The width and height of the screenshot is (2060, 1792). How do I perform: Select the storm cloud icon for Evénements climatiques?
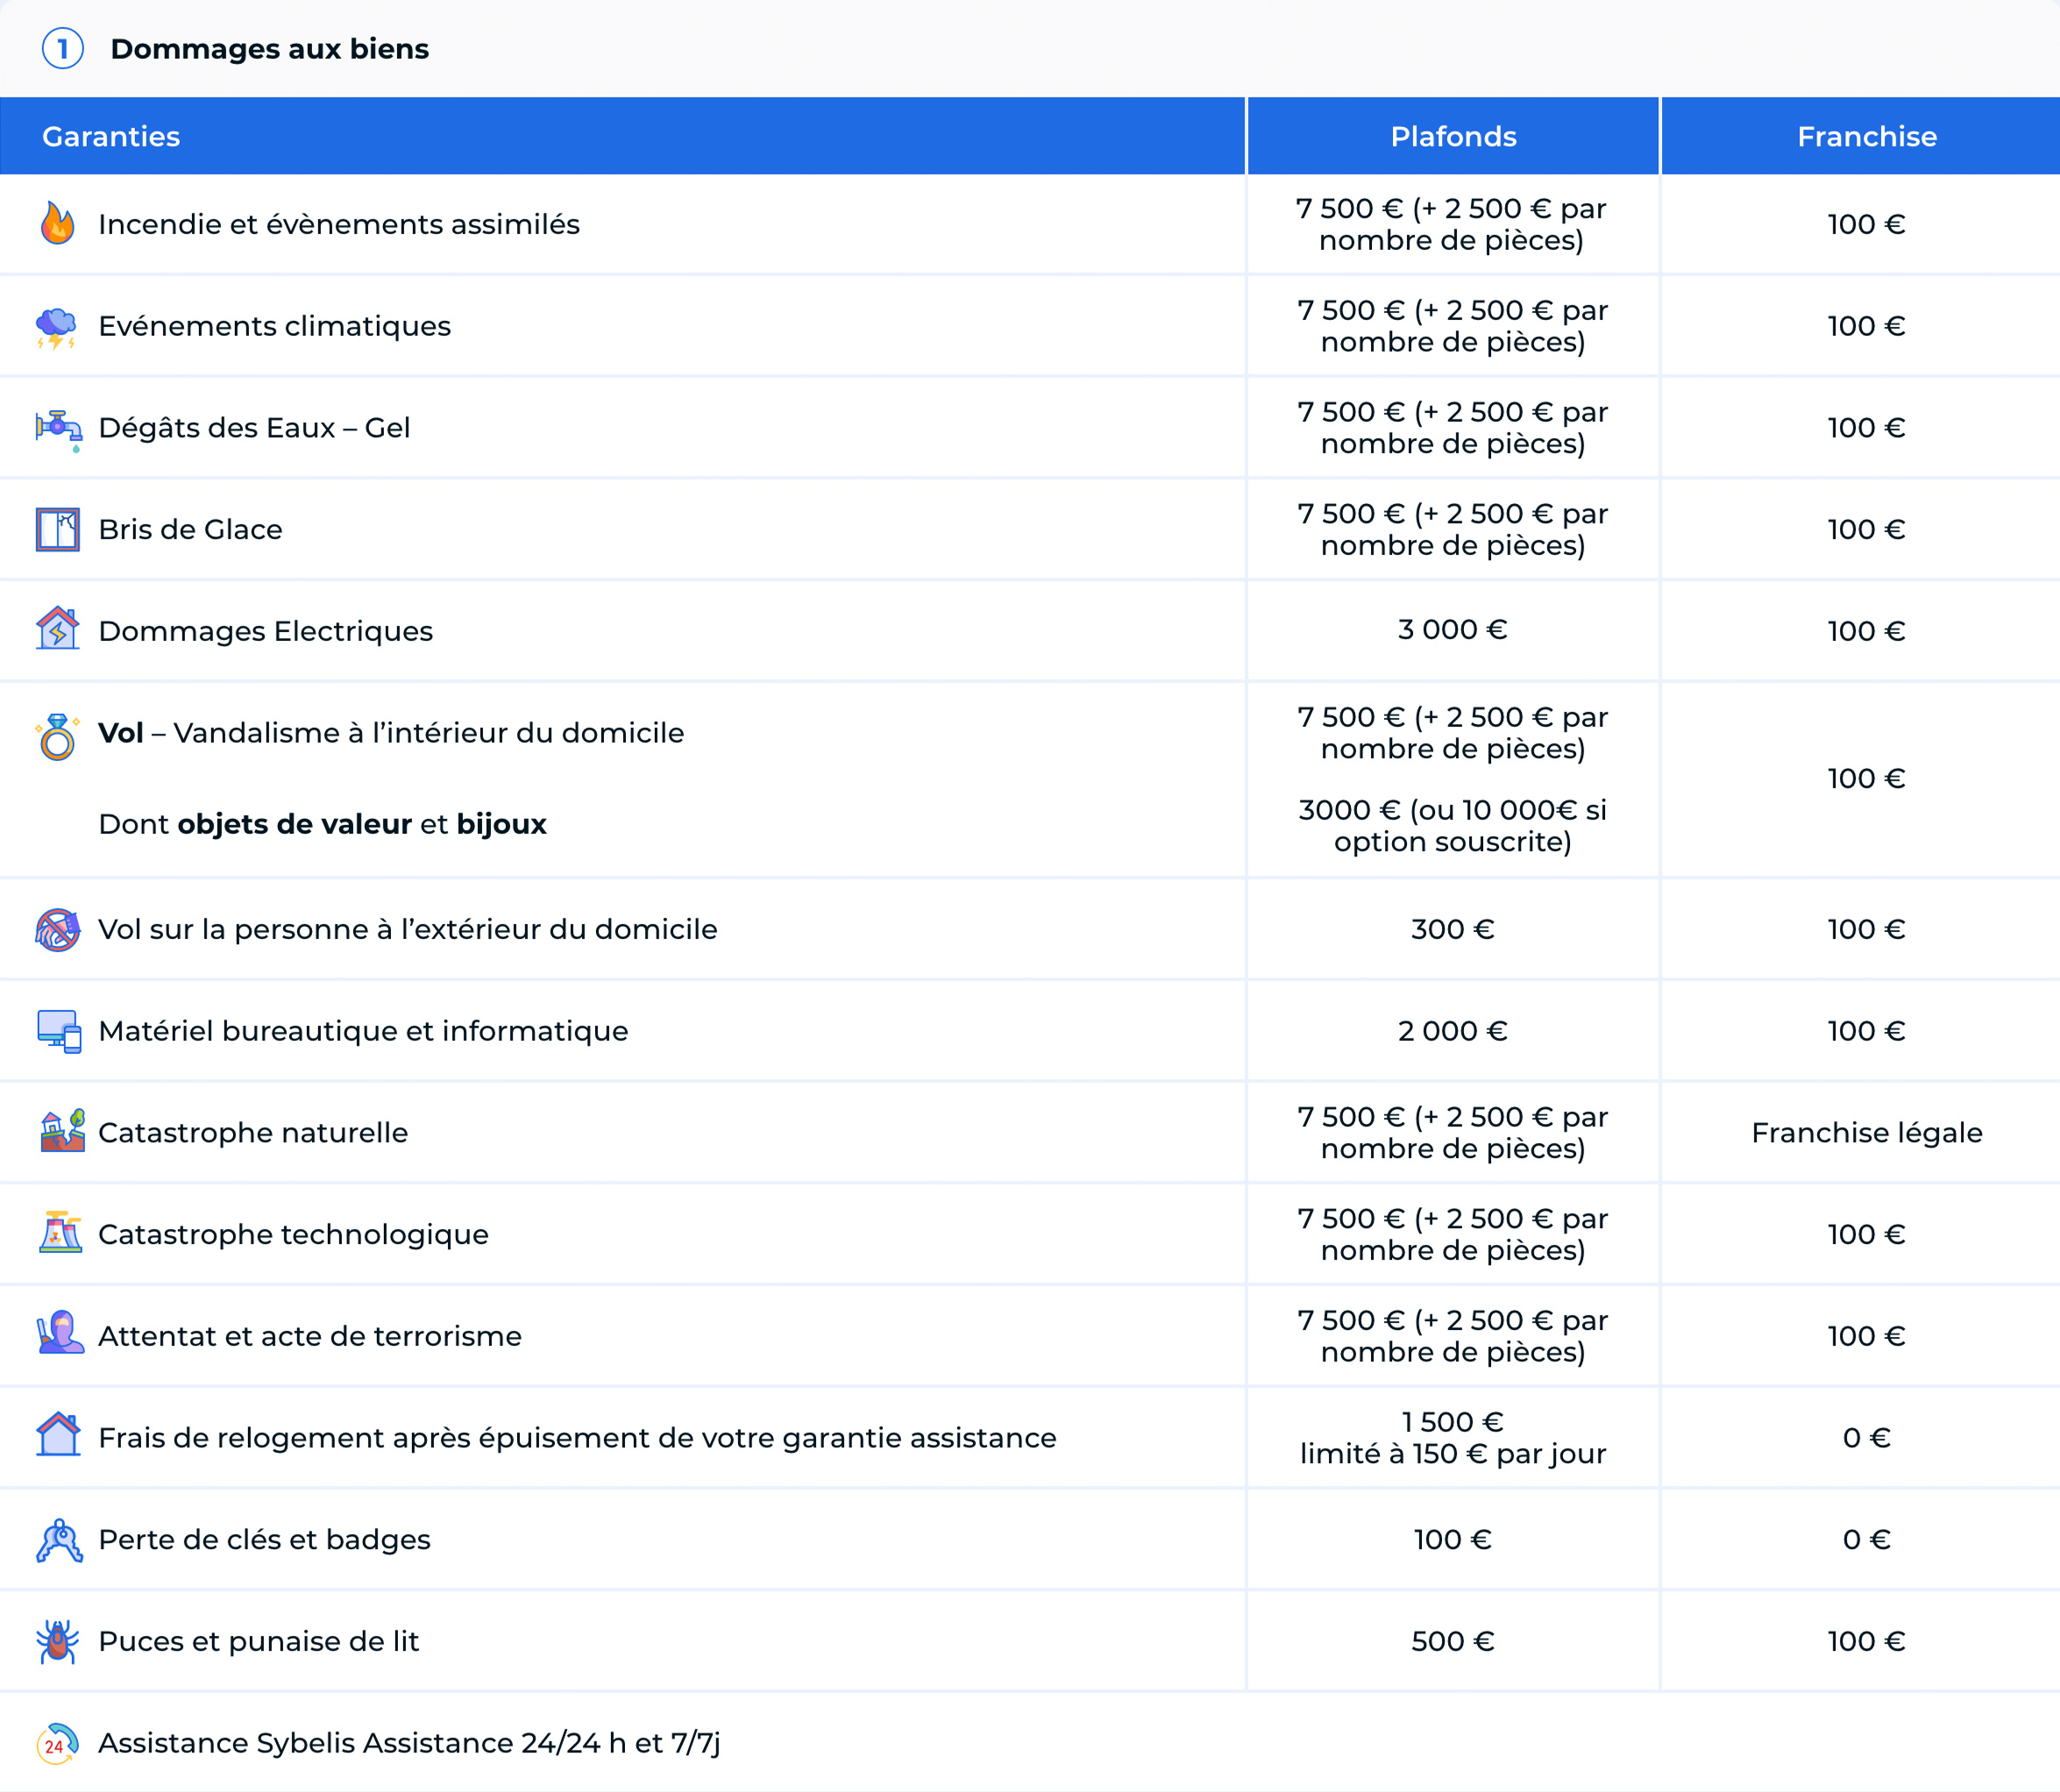pos(58,326)
